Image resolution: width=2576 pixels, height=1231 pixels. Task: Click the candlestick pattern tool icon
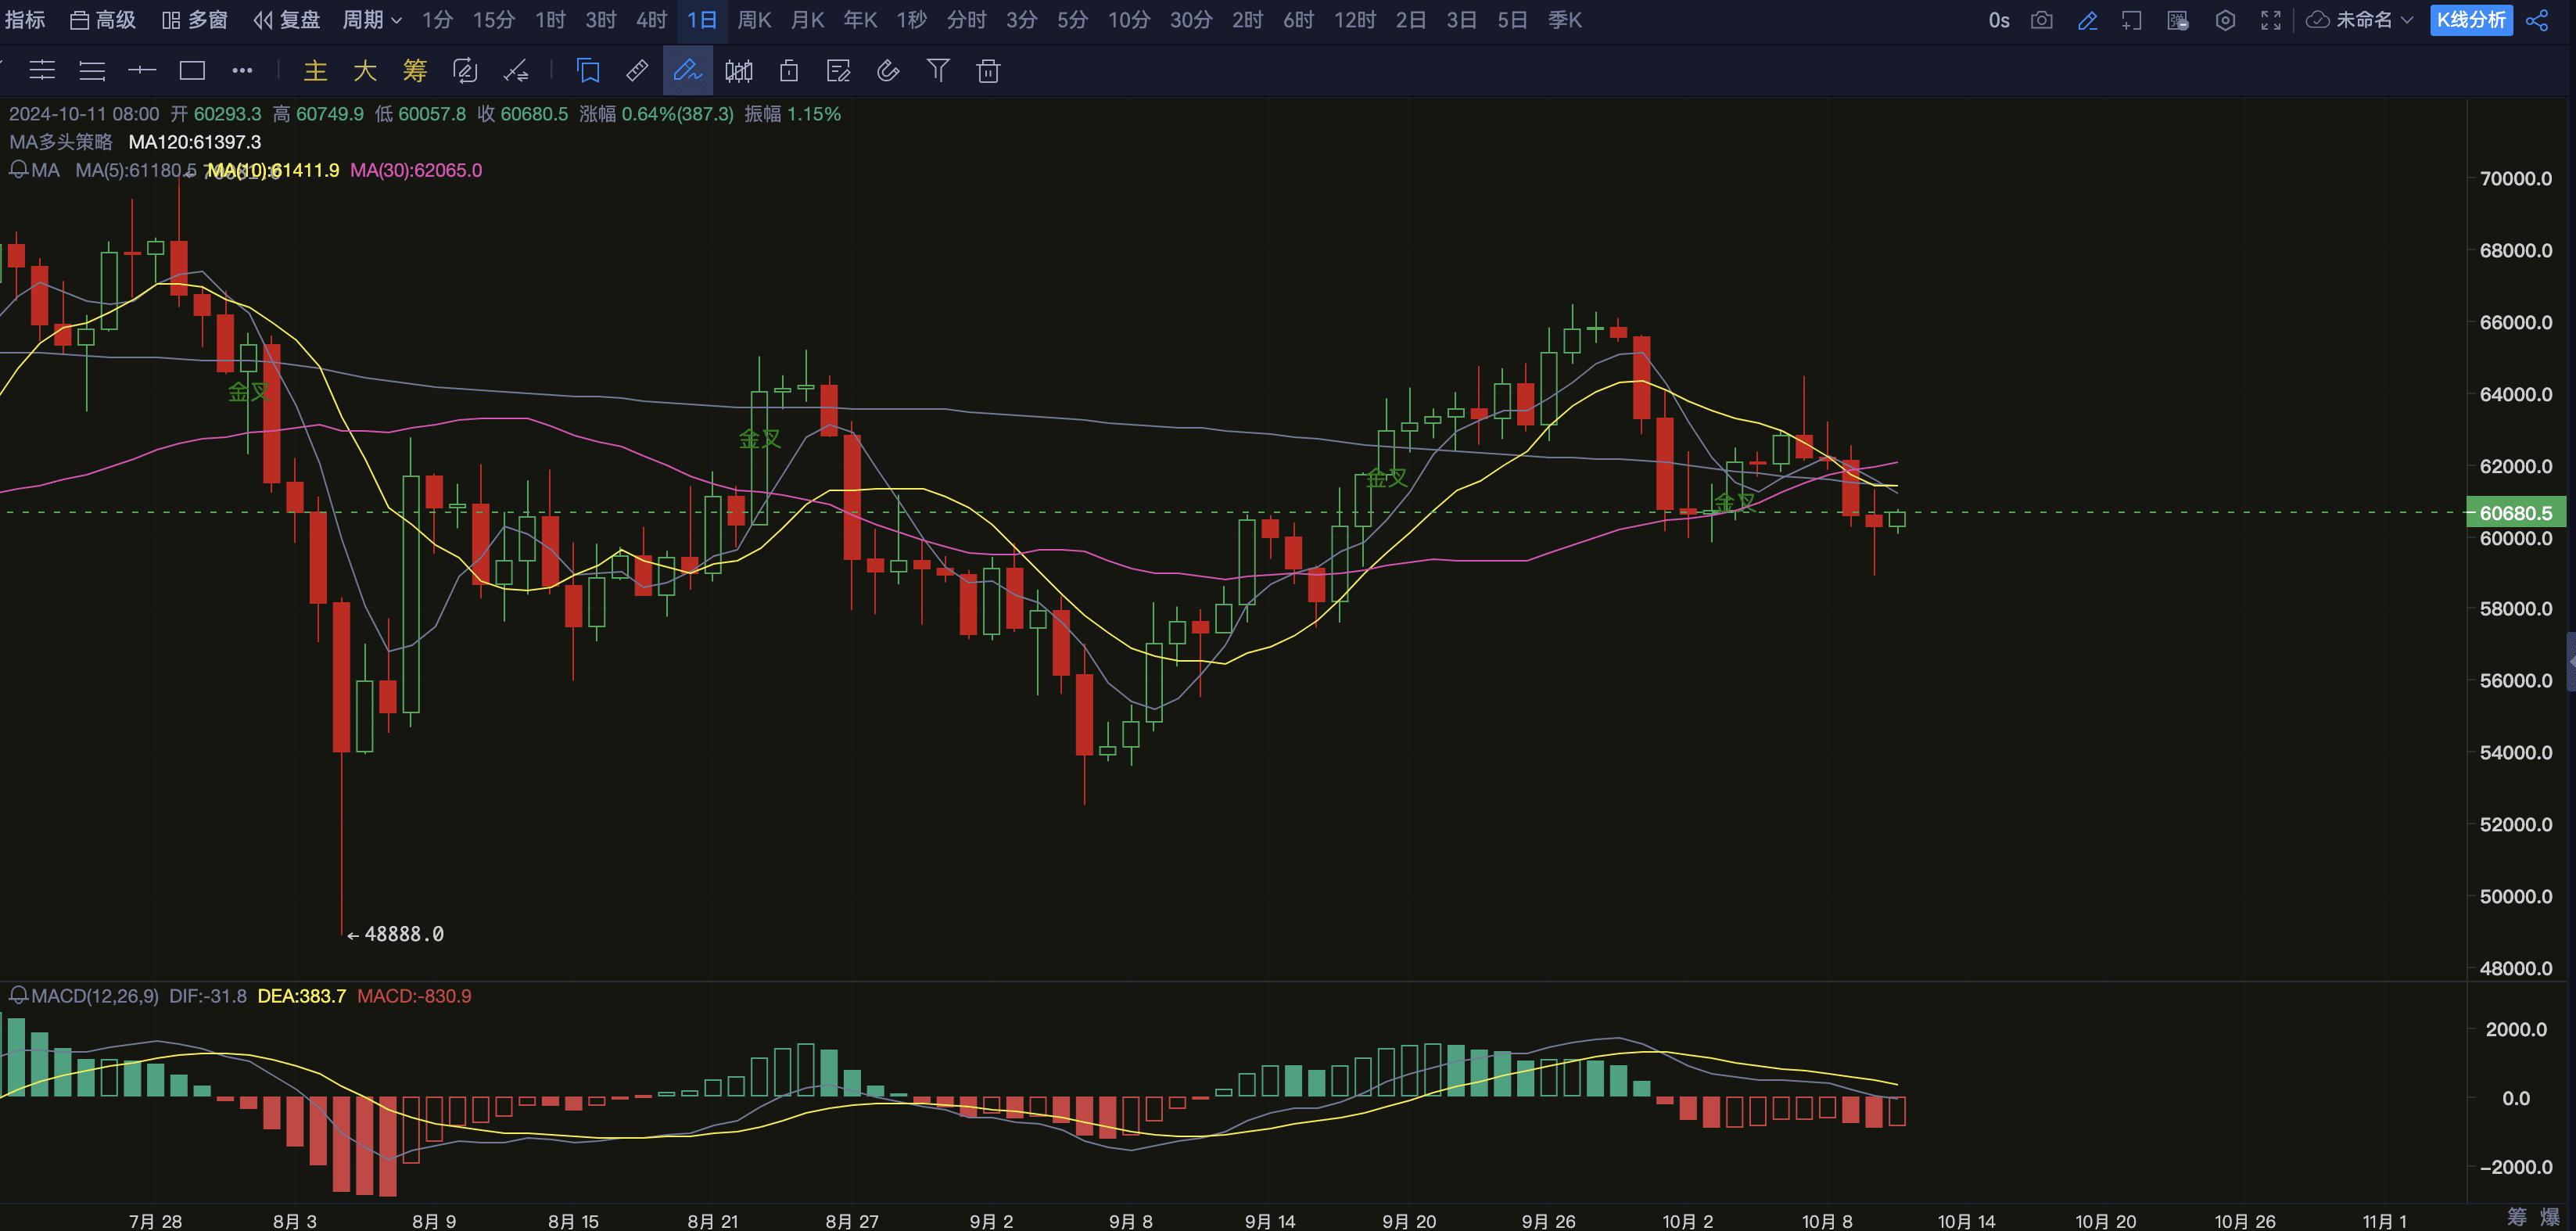coord(739,70)
